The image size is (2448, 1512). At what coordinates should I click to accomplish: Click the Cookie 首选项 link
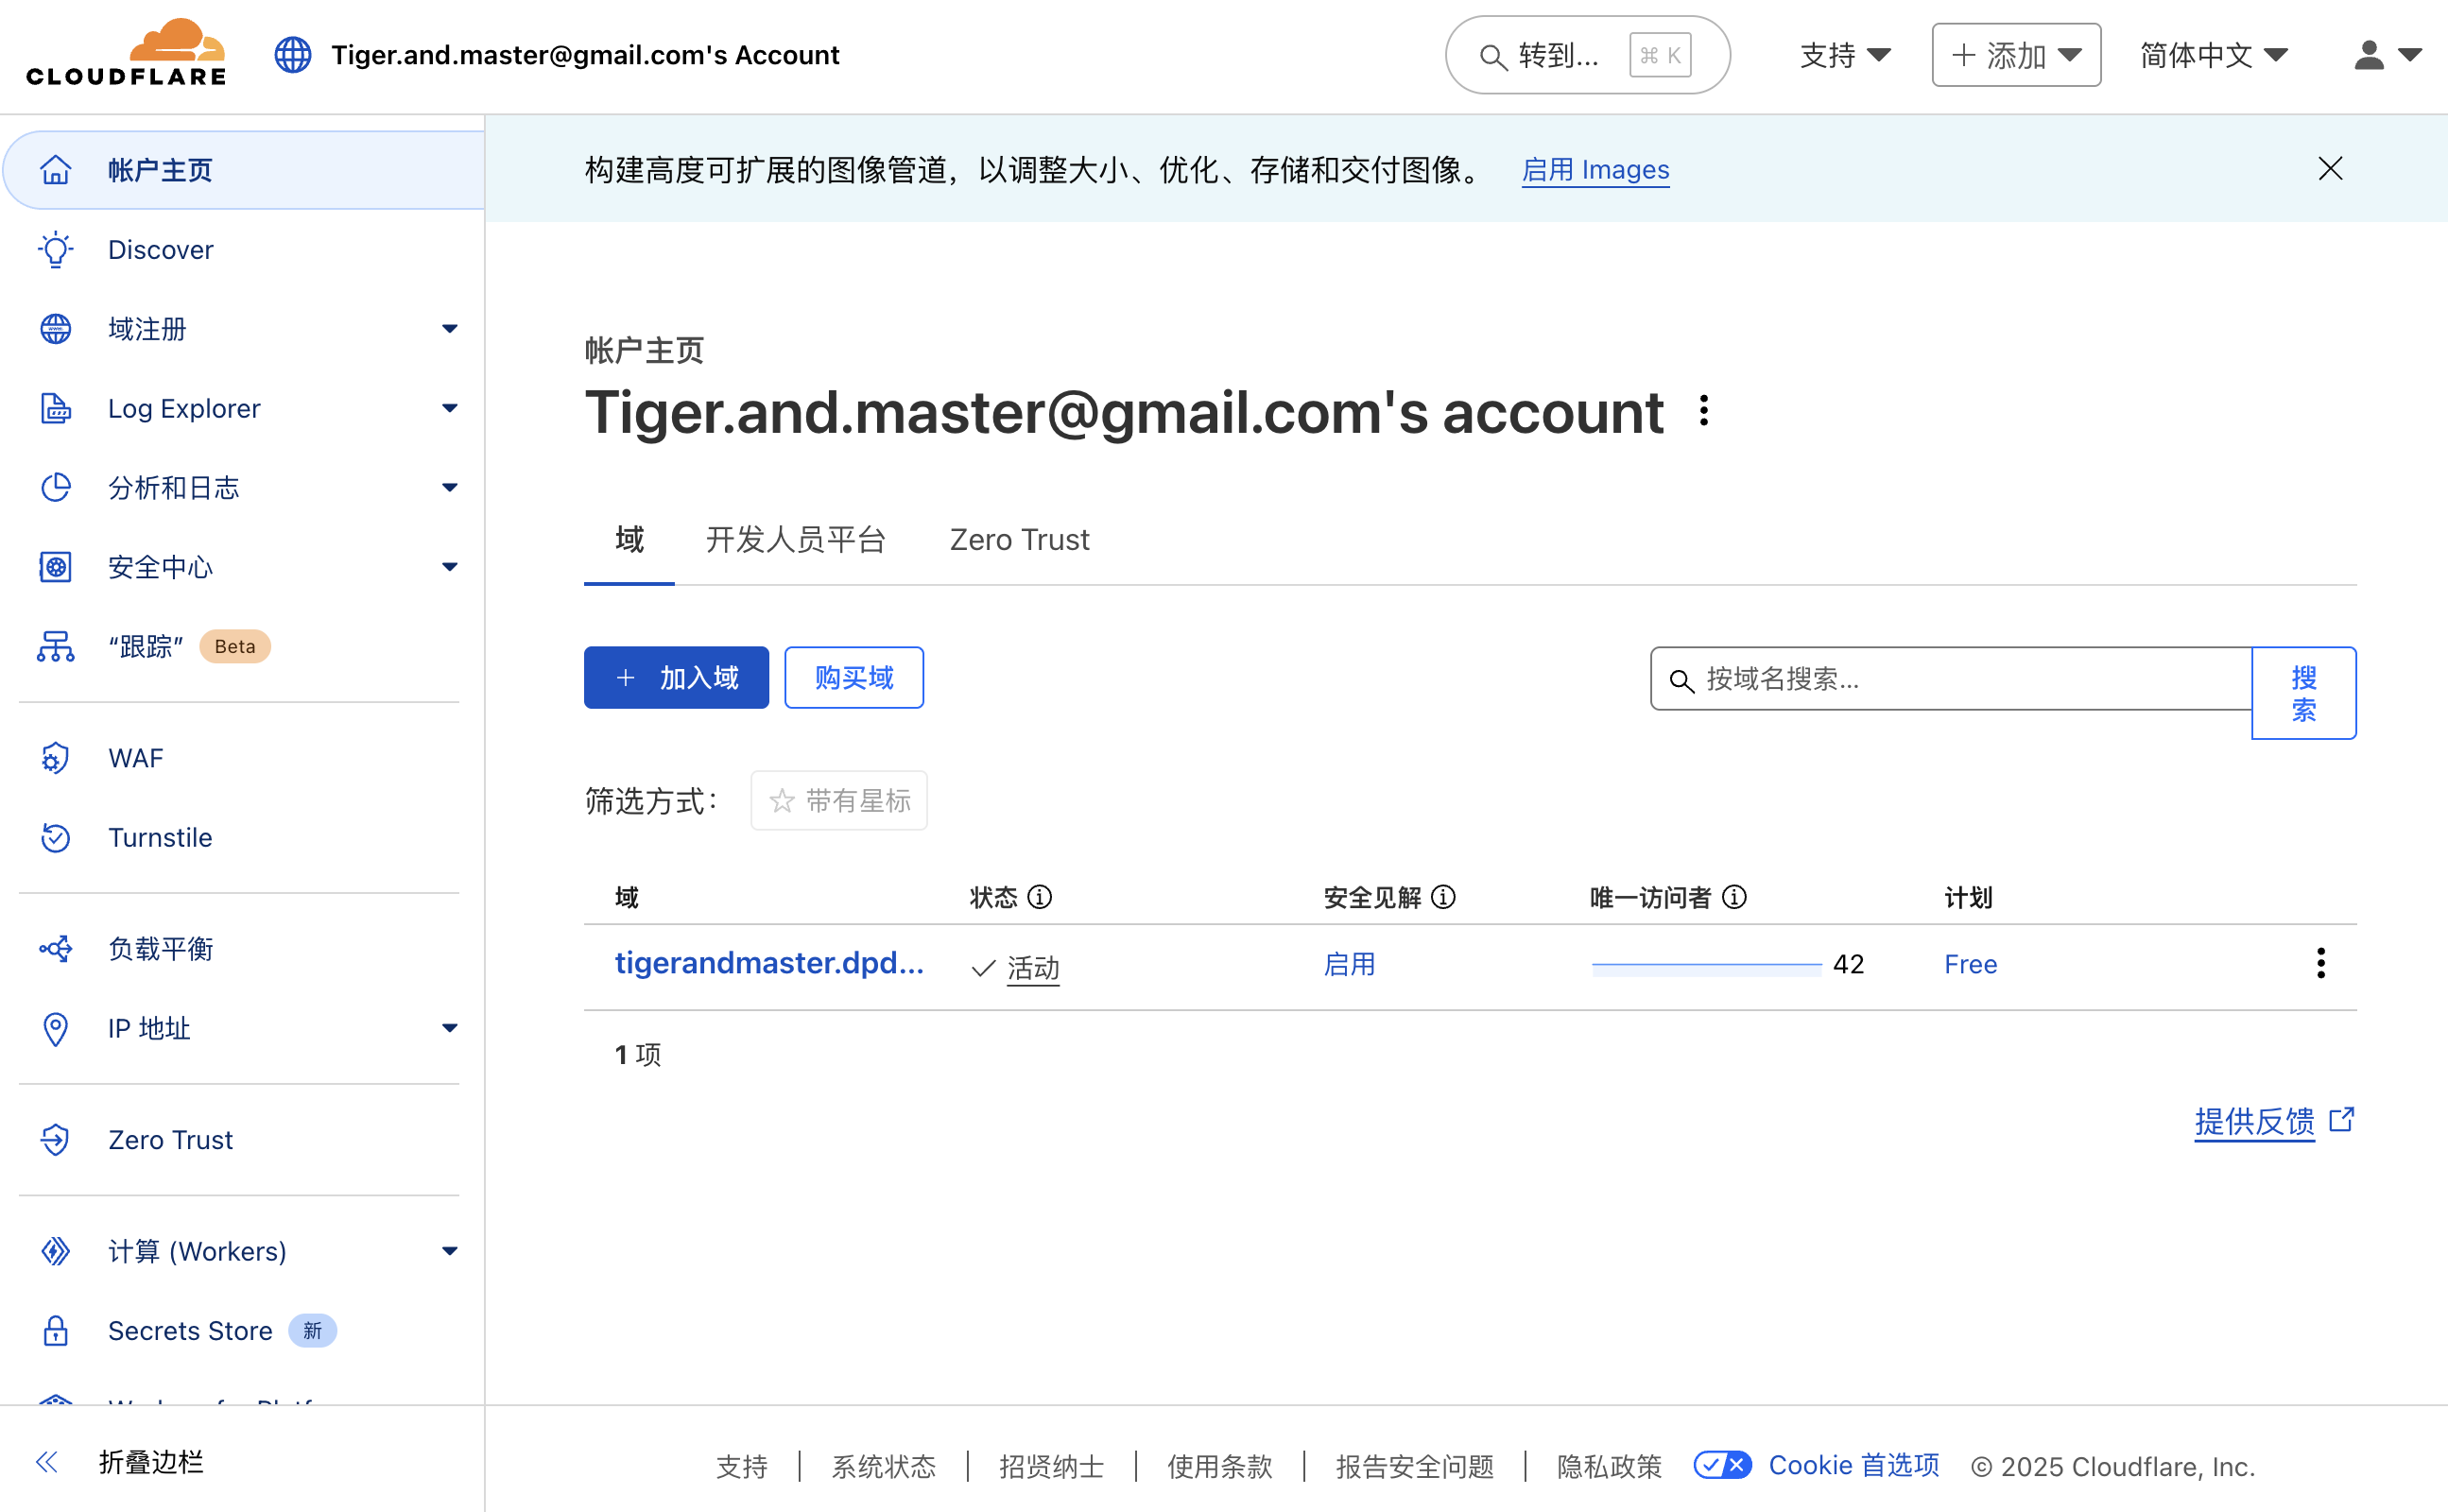pos(1854,1465)
